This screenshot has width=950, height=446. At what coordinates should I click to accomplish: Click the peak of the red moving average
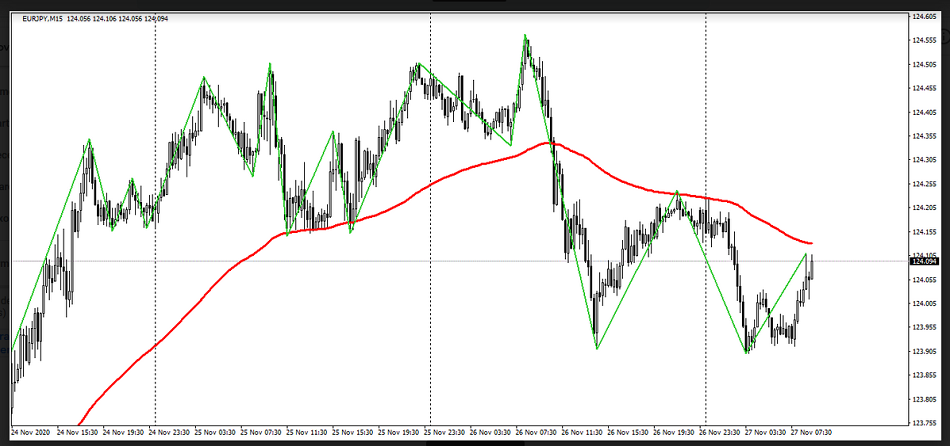(548, 143)
